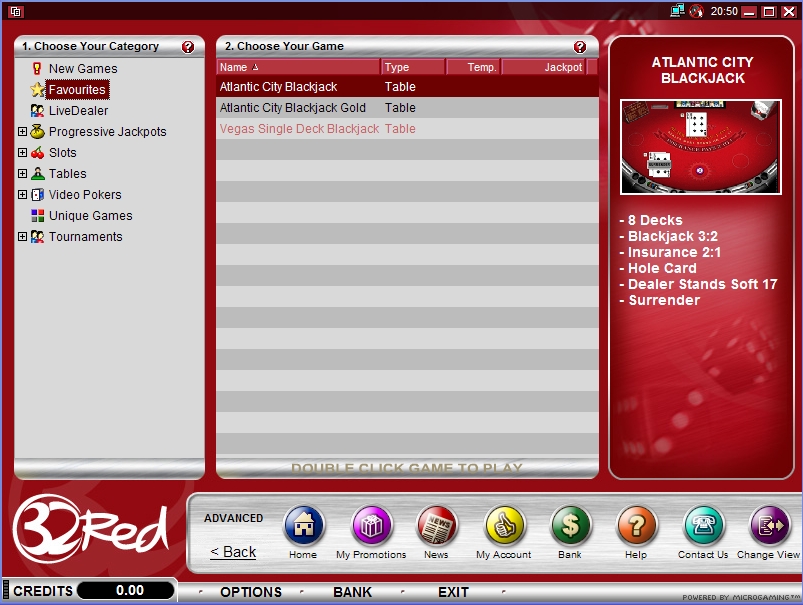
Task: Click the 32Red logo
Action: [91, 529]
